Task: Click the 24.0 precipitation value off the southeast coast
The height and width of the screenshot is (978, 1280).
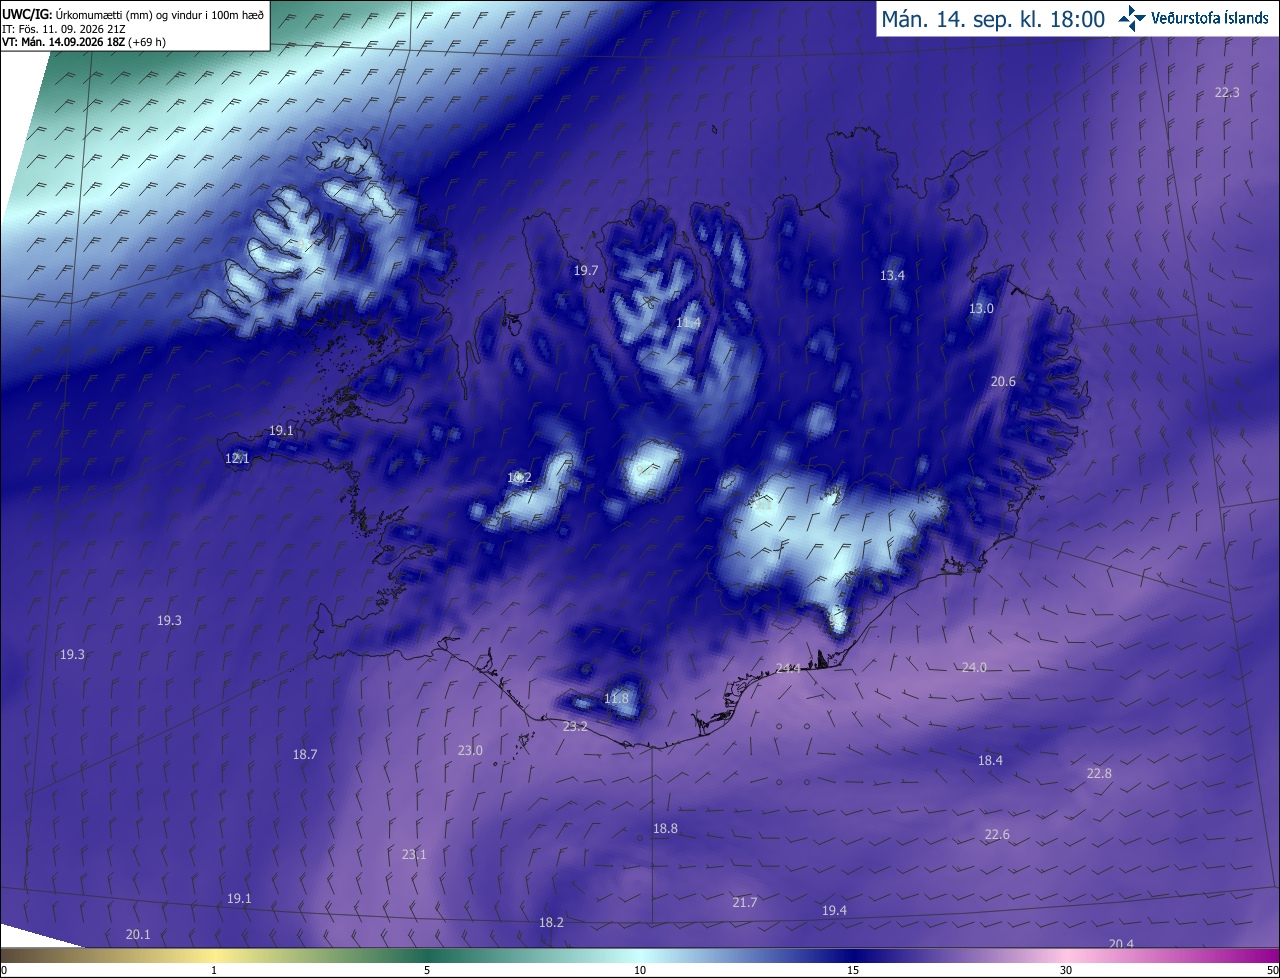Action: tap(974, 667)
